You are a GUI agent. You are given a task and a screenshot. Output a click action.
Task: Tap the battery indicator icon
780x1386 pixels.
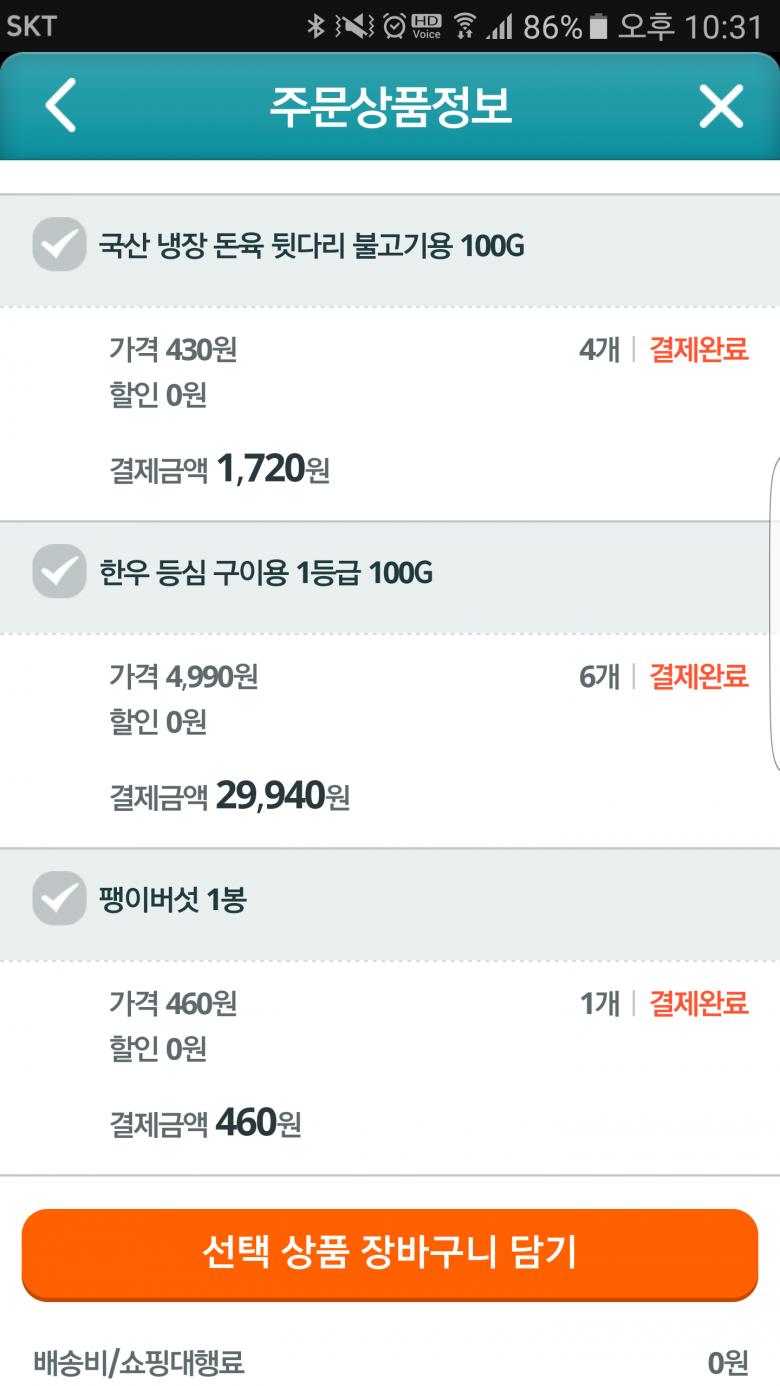[x=598, y=26]
